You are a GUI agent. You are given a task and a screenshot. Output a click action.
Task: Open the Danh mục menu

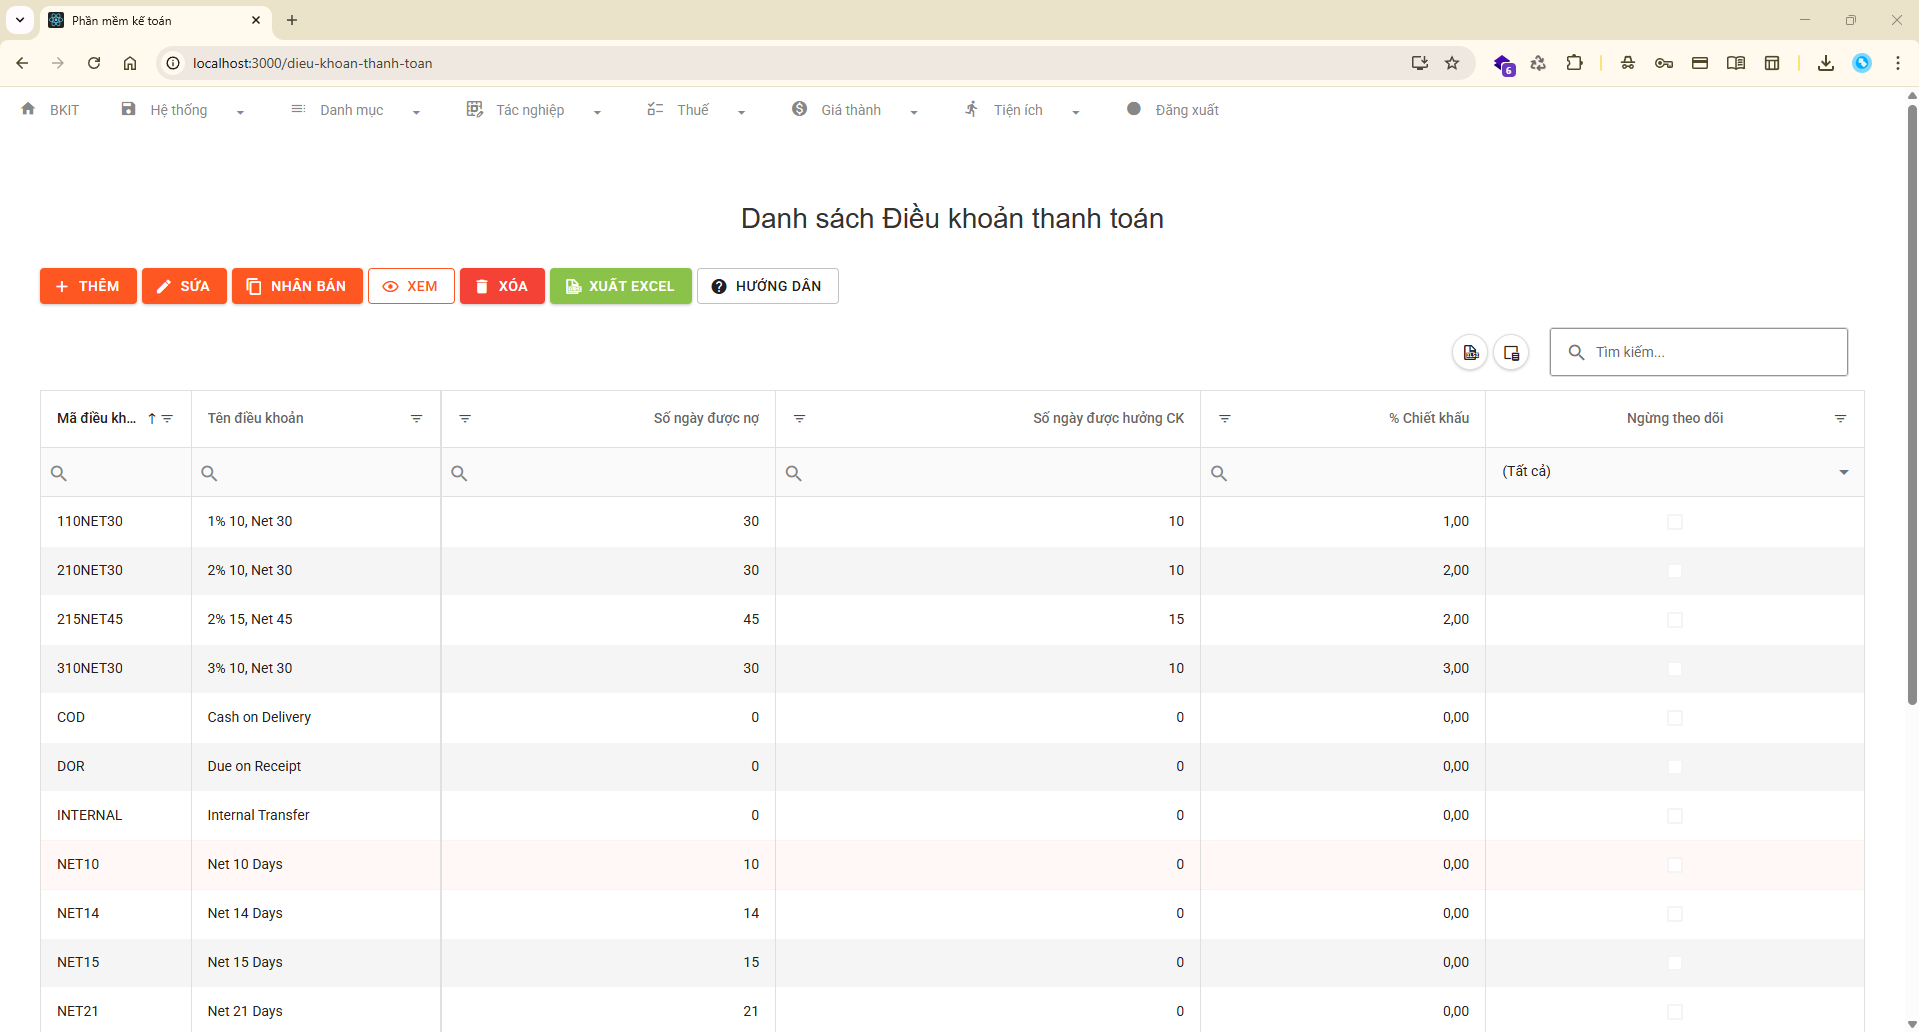click(x=351, y=110)
